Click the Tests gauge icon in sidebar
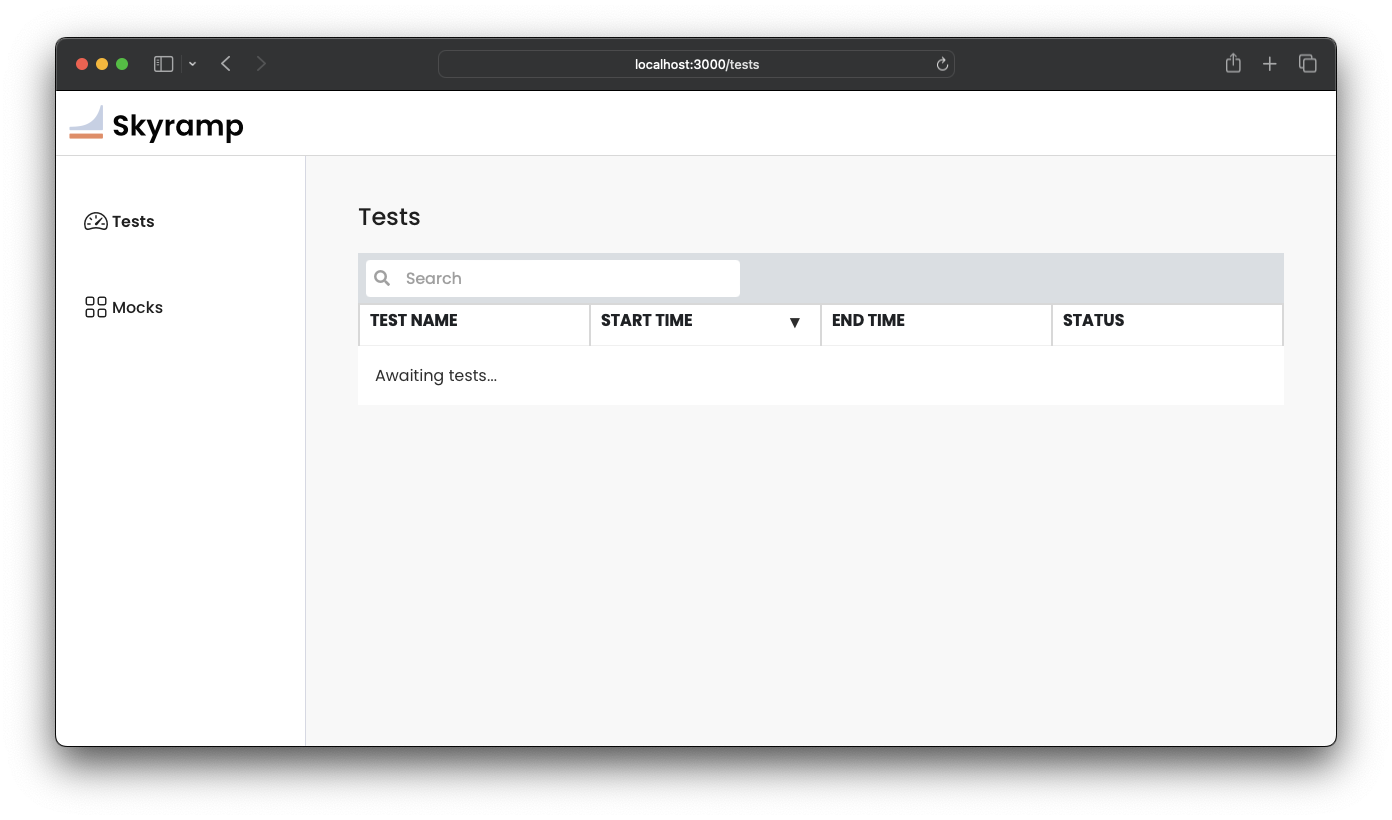The height and width of the screenshot is (820, 1392). click(96, 222)
